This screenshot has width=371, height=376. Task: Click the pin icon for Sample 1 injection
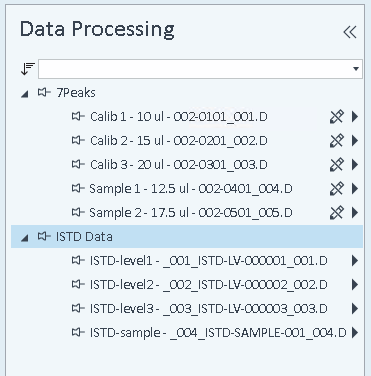(336, 189)
